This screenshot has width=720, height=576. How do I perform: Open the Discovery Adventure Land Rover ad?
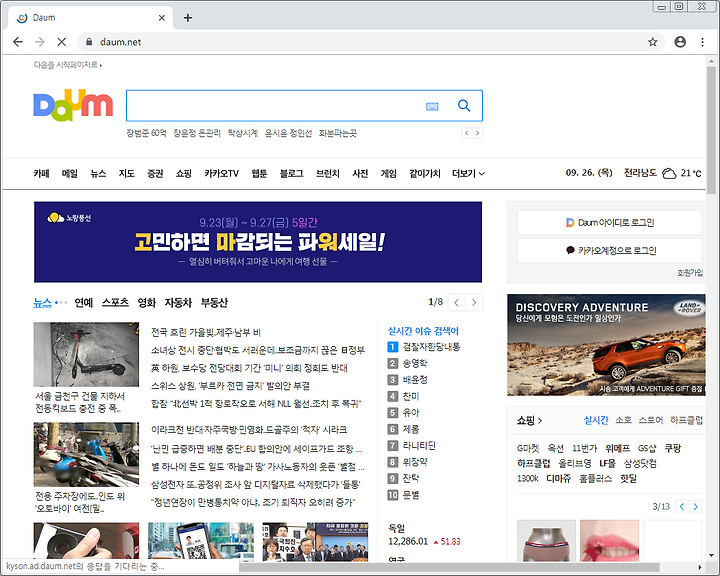point(606,345)
